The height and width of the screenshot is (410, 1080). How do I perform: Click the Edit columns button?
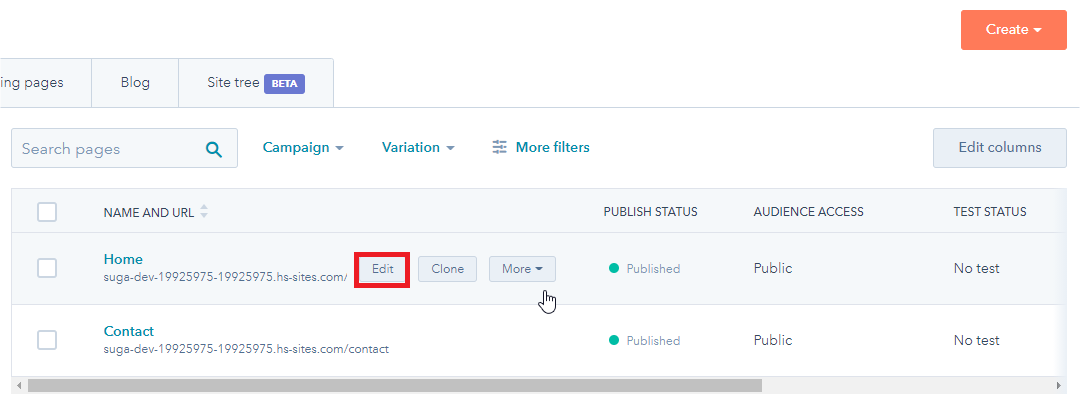pos(999,147)
